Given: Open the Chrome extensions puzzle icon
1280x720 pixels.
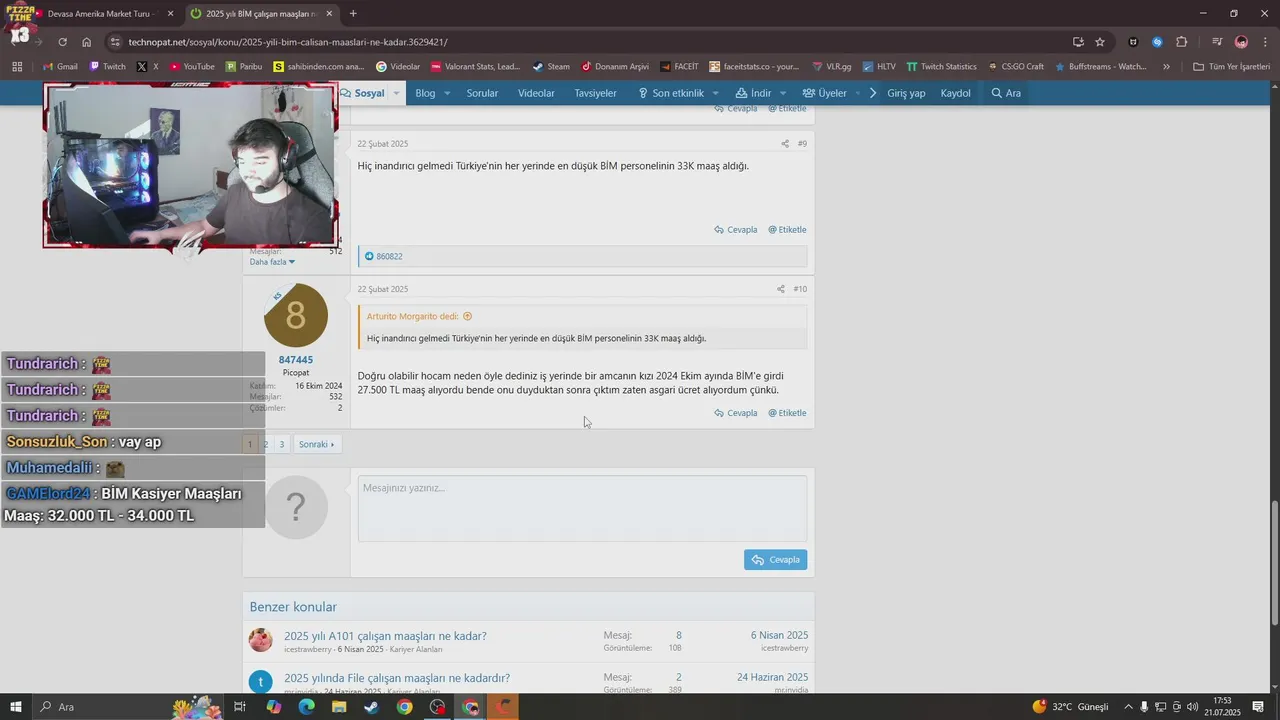Looking at the screenshot, I should coord(1182,42).
